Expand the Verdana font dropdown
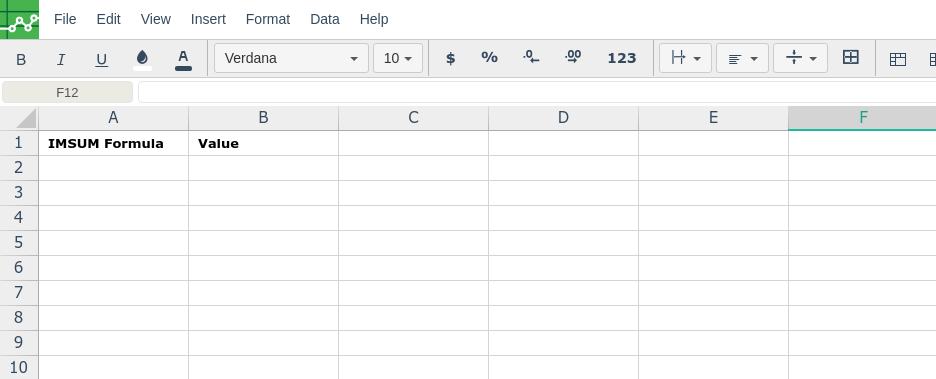Viewport: 936px width, 379px height. tap(291, 58)
